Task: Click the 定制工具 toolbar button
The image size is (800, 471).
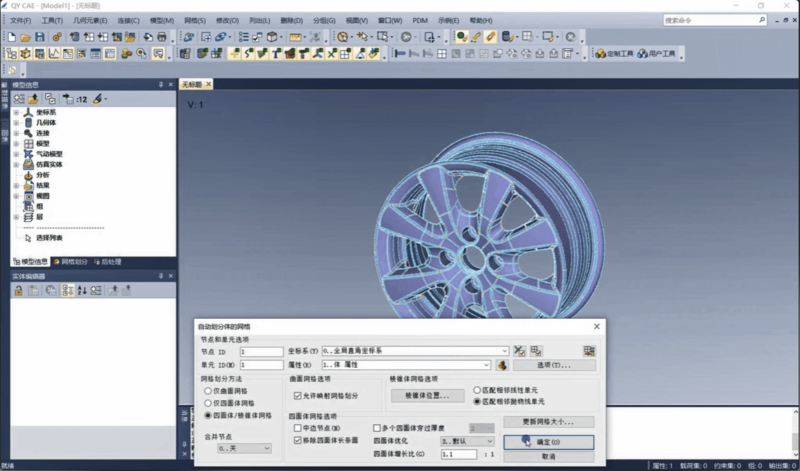Action: (x=615, y=54)
